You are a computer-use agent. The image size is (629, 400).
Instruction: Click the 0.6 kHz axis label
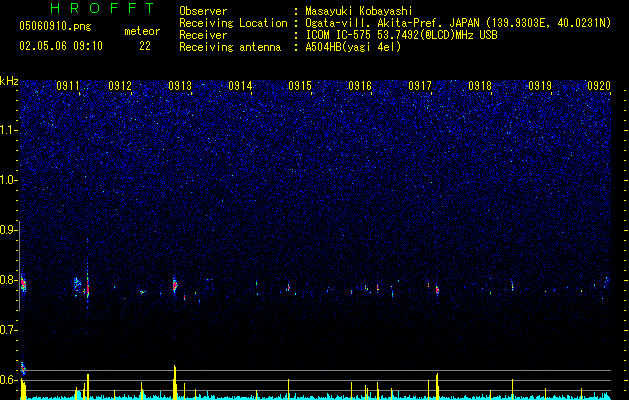8,380
